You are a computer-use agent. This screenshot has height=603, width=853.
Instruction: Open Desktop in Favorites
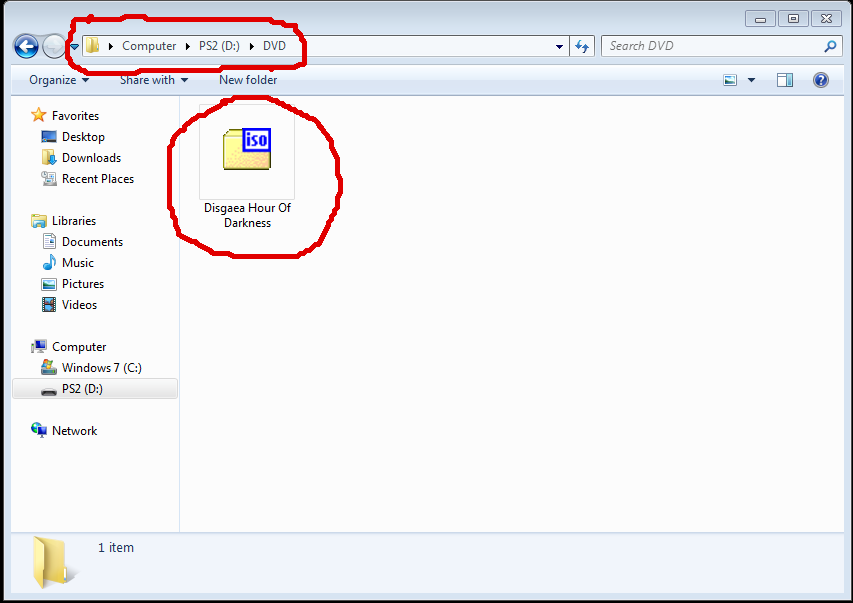(82, 137)
